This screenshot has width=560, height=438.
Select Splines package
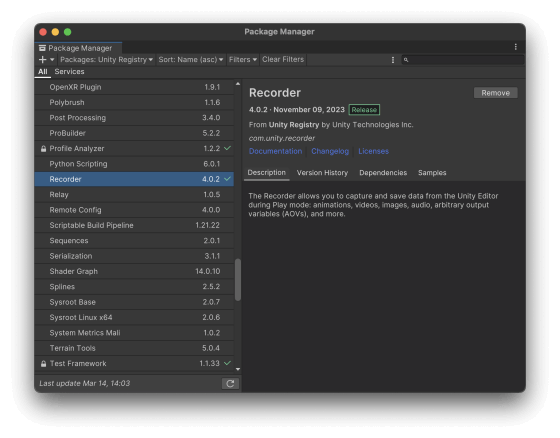pyautogui.click(x=134, y=287)
